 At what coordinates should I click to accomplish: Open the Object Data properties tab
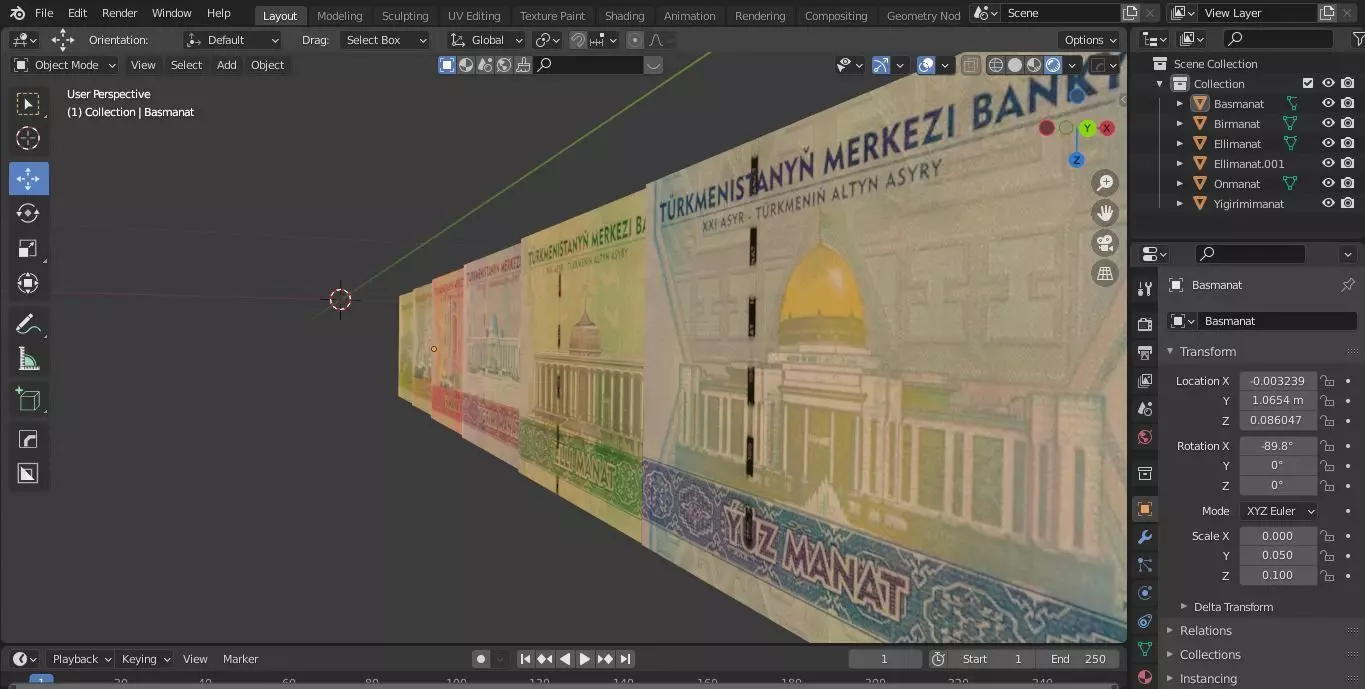click(x=1145, y=649)
